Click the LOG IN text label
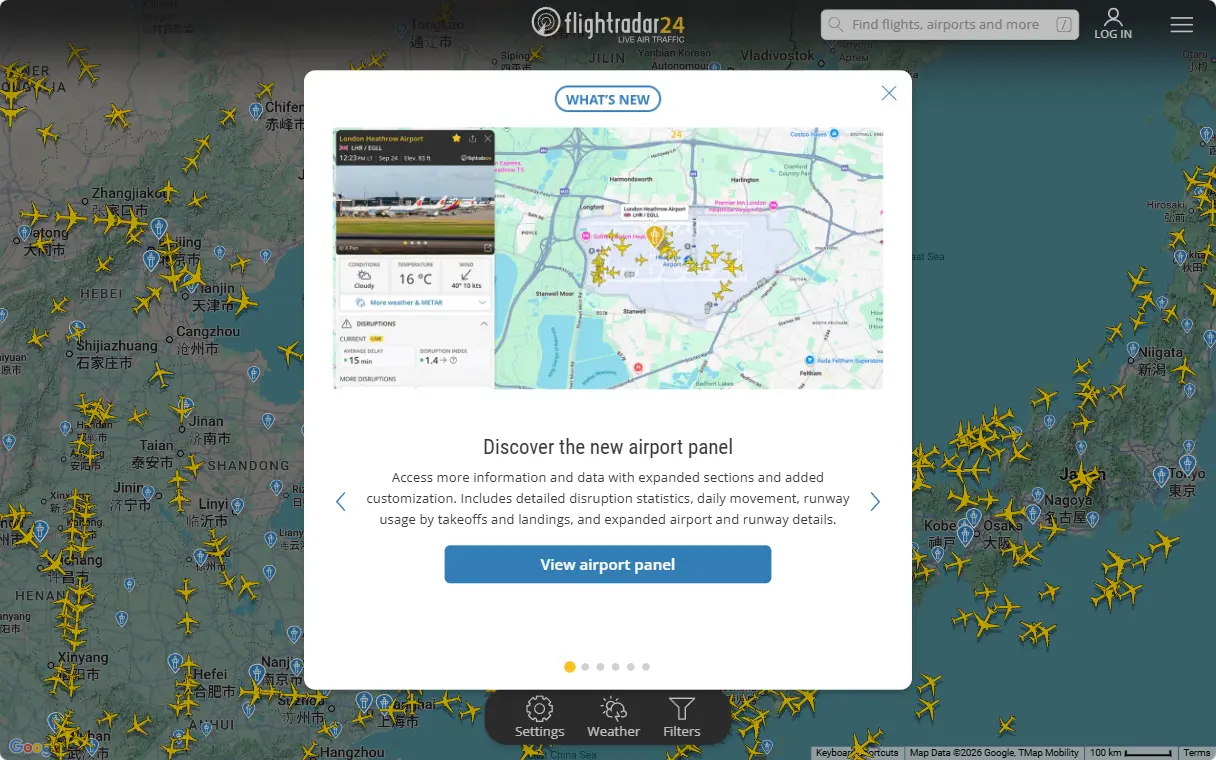 1113,34
